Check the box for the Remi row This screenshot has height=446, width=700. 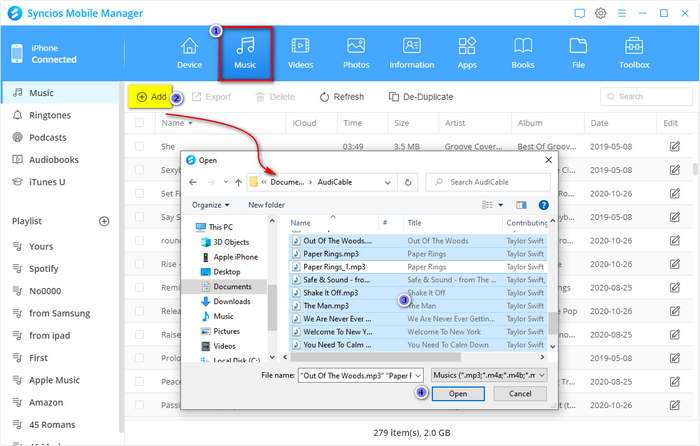[x=140, y=288]
